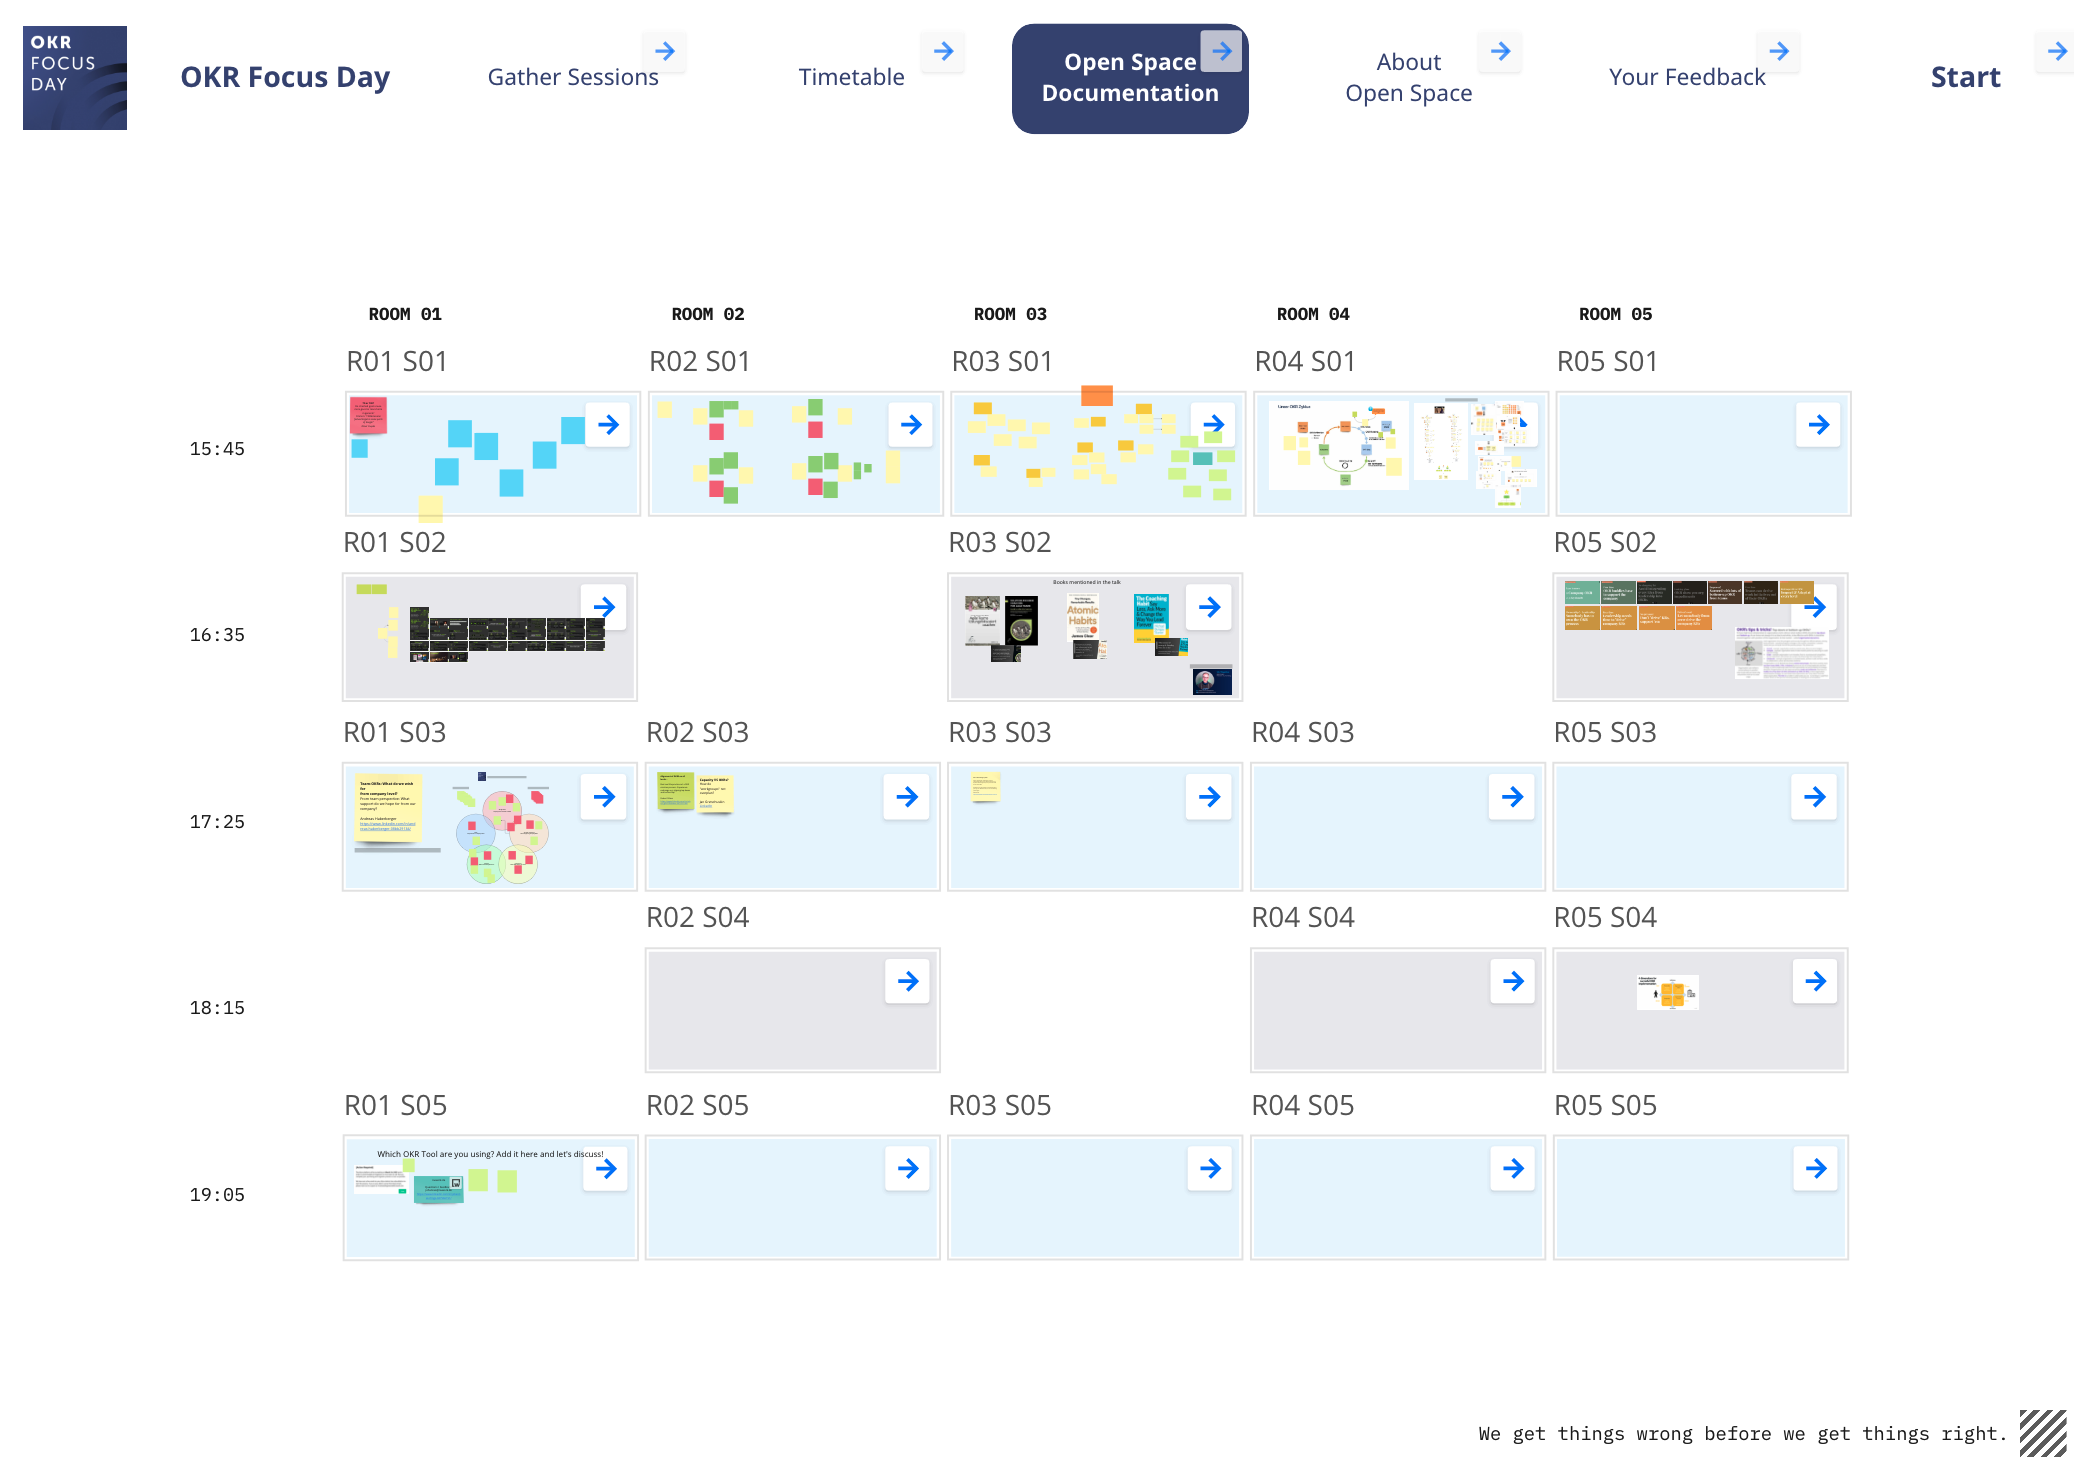Select the Open Space Documentation tab
Viewport: 2074px width, 1472px height.
(1130, 78)
